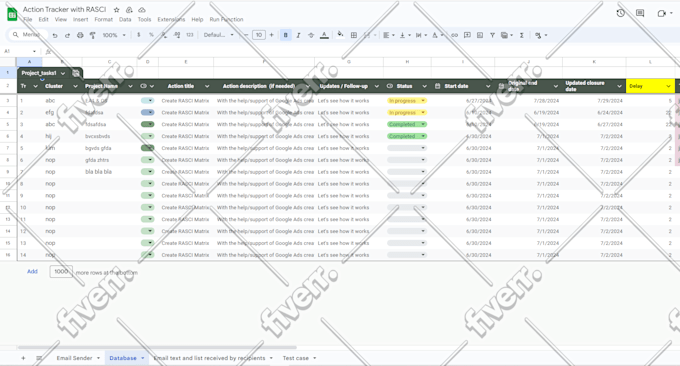This screenshot has width=680, height=366.
Task: Click the decrease decimal places icon
Action: [164, 35]
